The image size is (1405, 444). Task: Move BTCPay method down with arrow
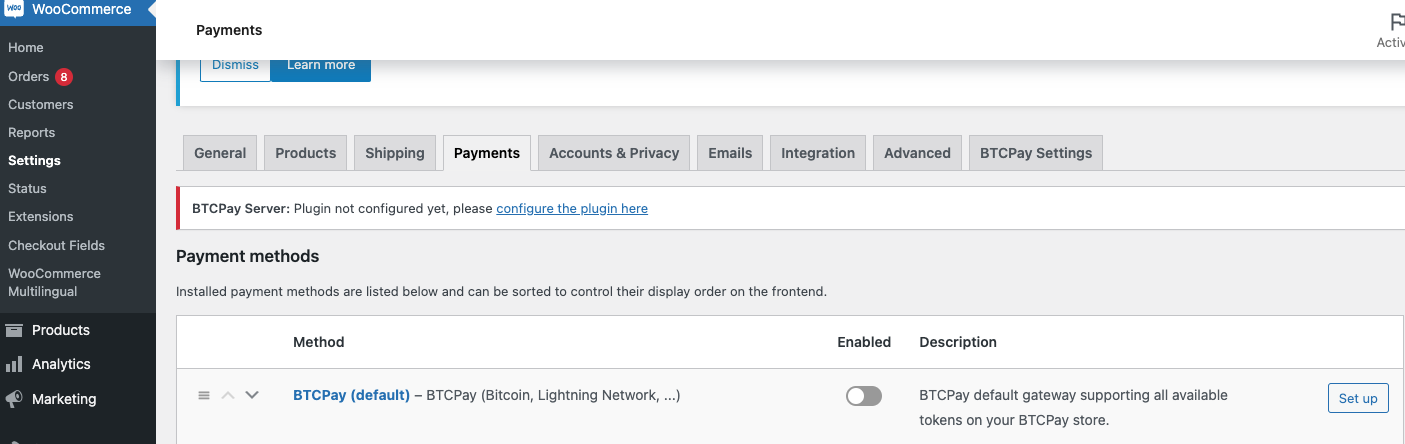coord(252,395)
